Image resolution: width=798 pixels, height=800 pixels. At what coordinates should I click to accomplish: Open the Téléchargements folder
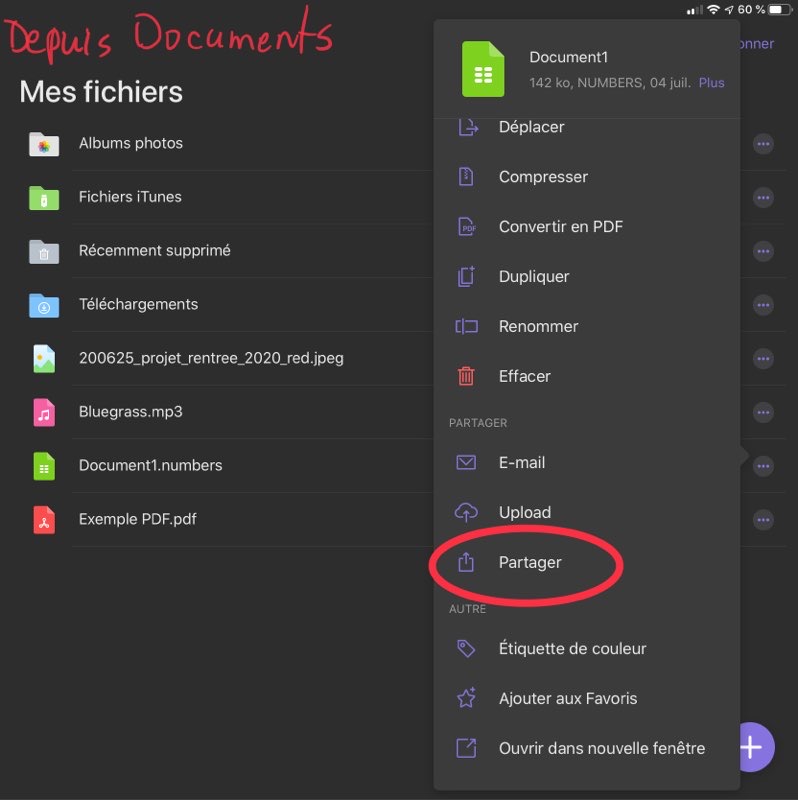point(138,305)
